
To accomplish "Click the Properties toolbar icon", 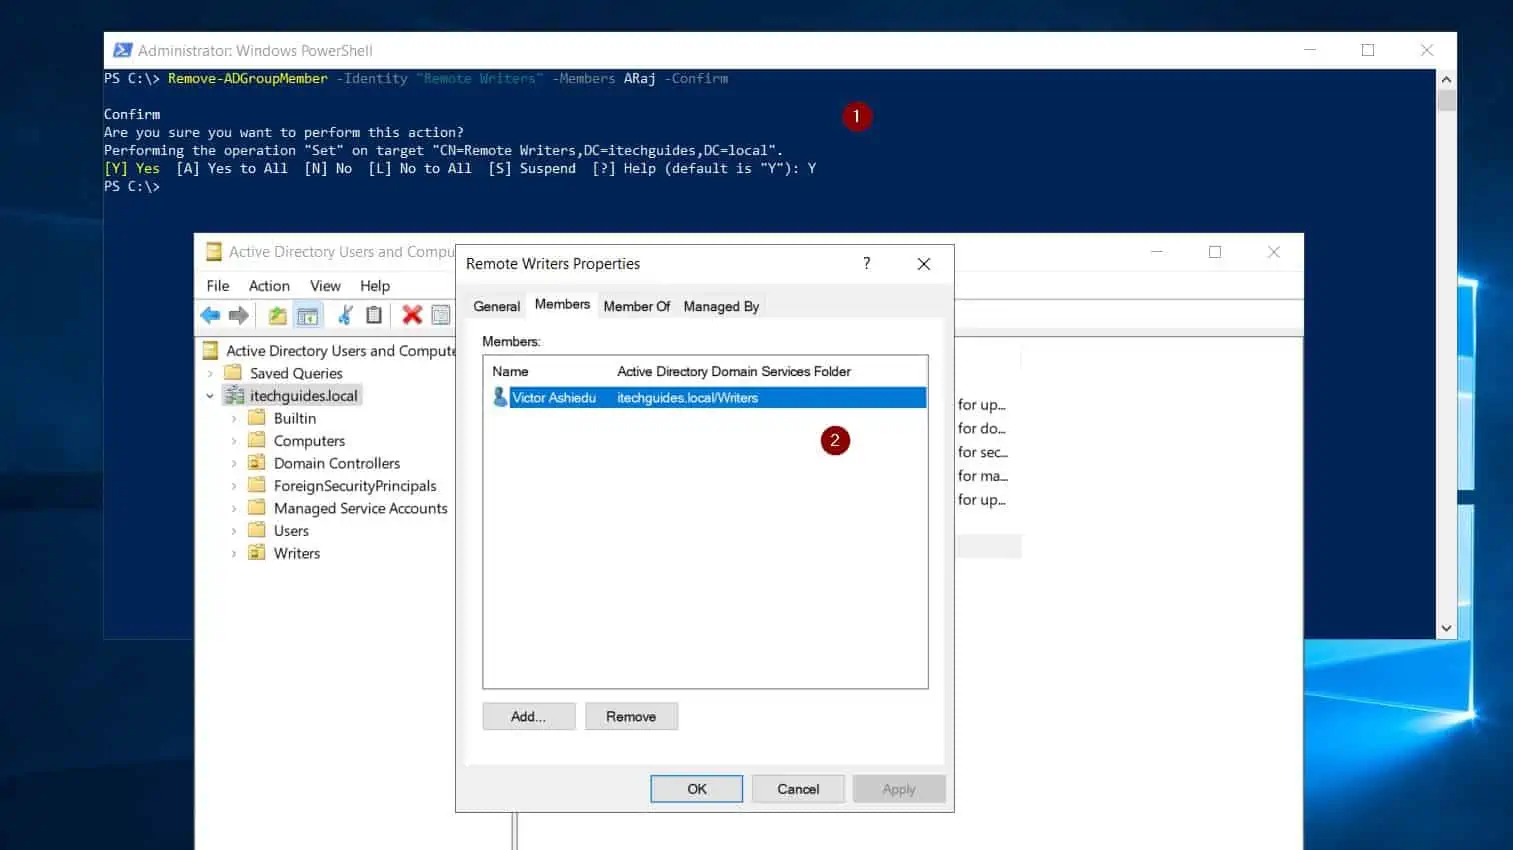I will 440,316.
